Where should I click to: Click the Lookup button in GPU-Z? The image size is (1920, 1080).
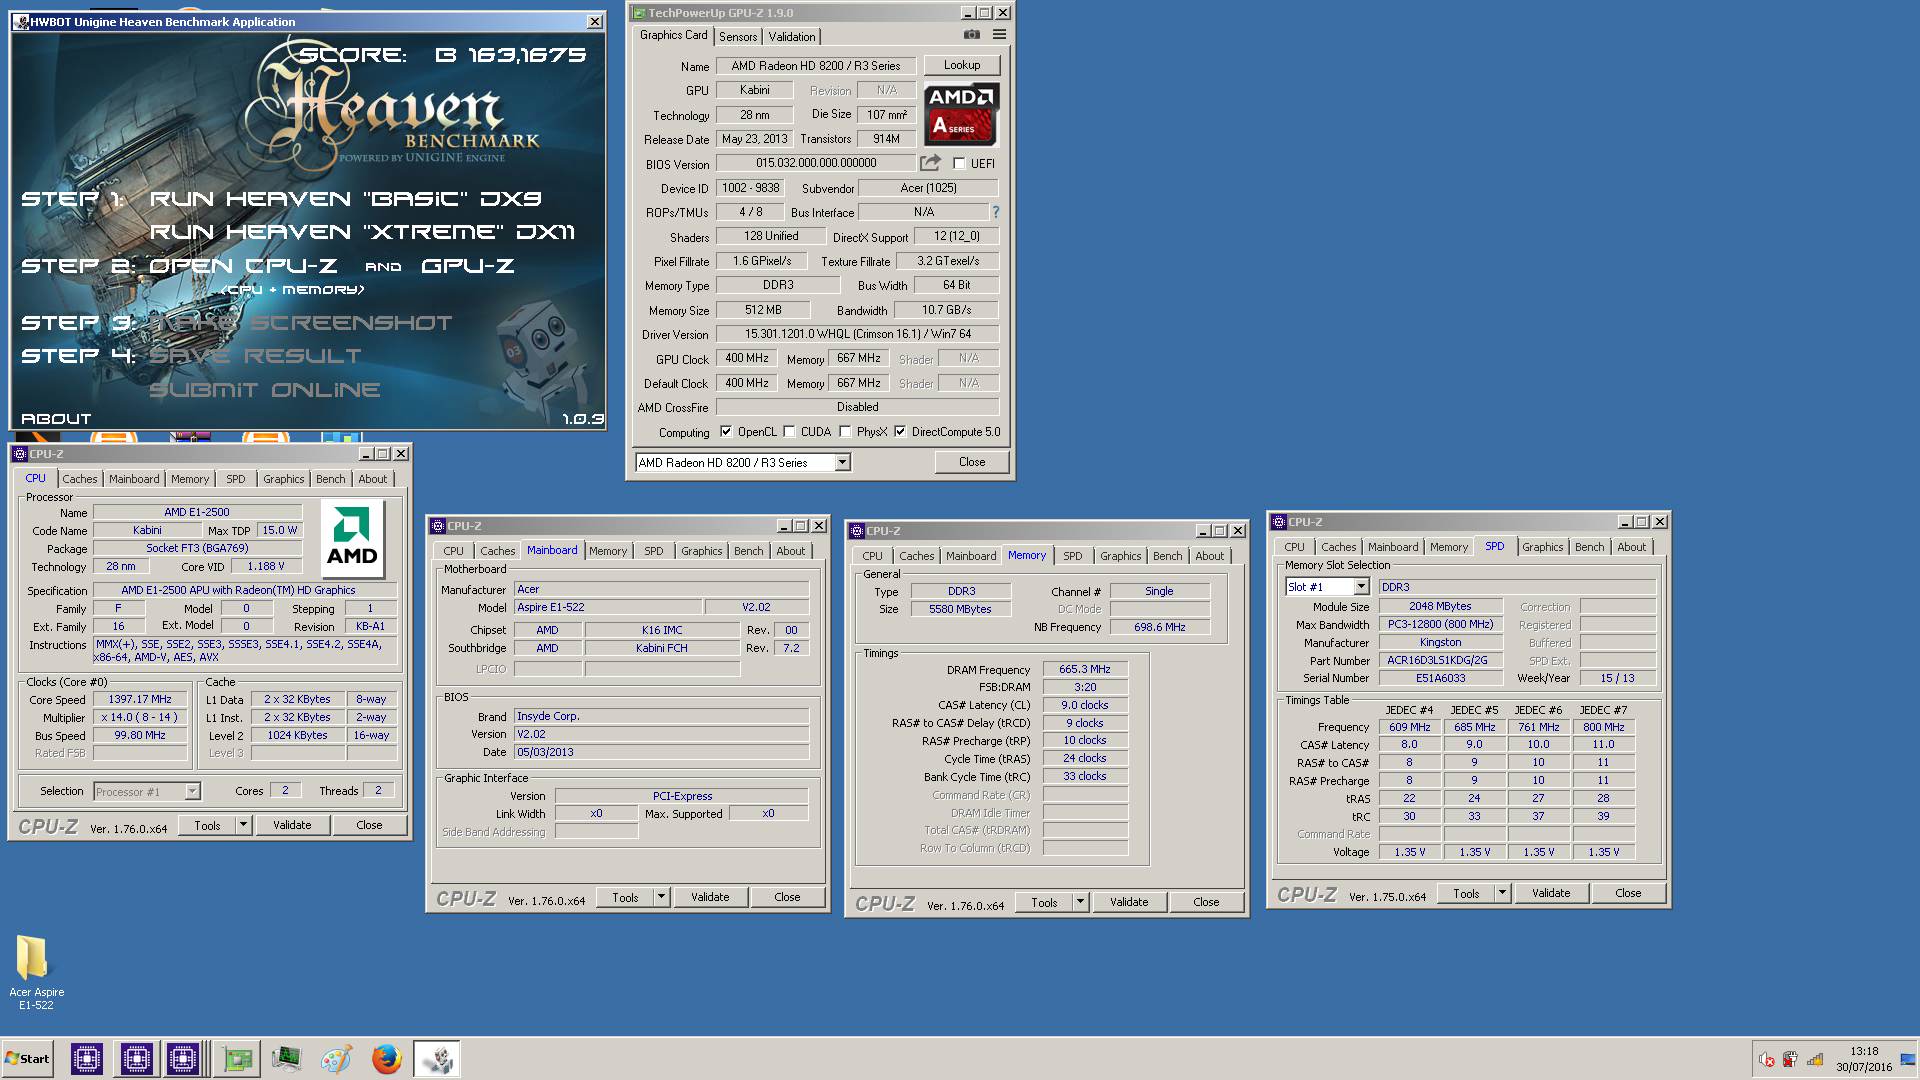point(962,65)
